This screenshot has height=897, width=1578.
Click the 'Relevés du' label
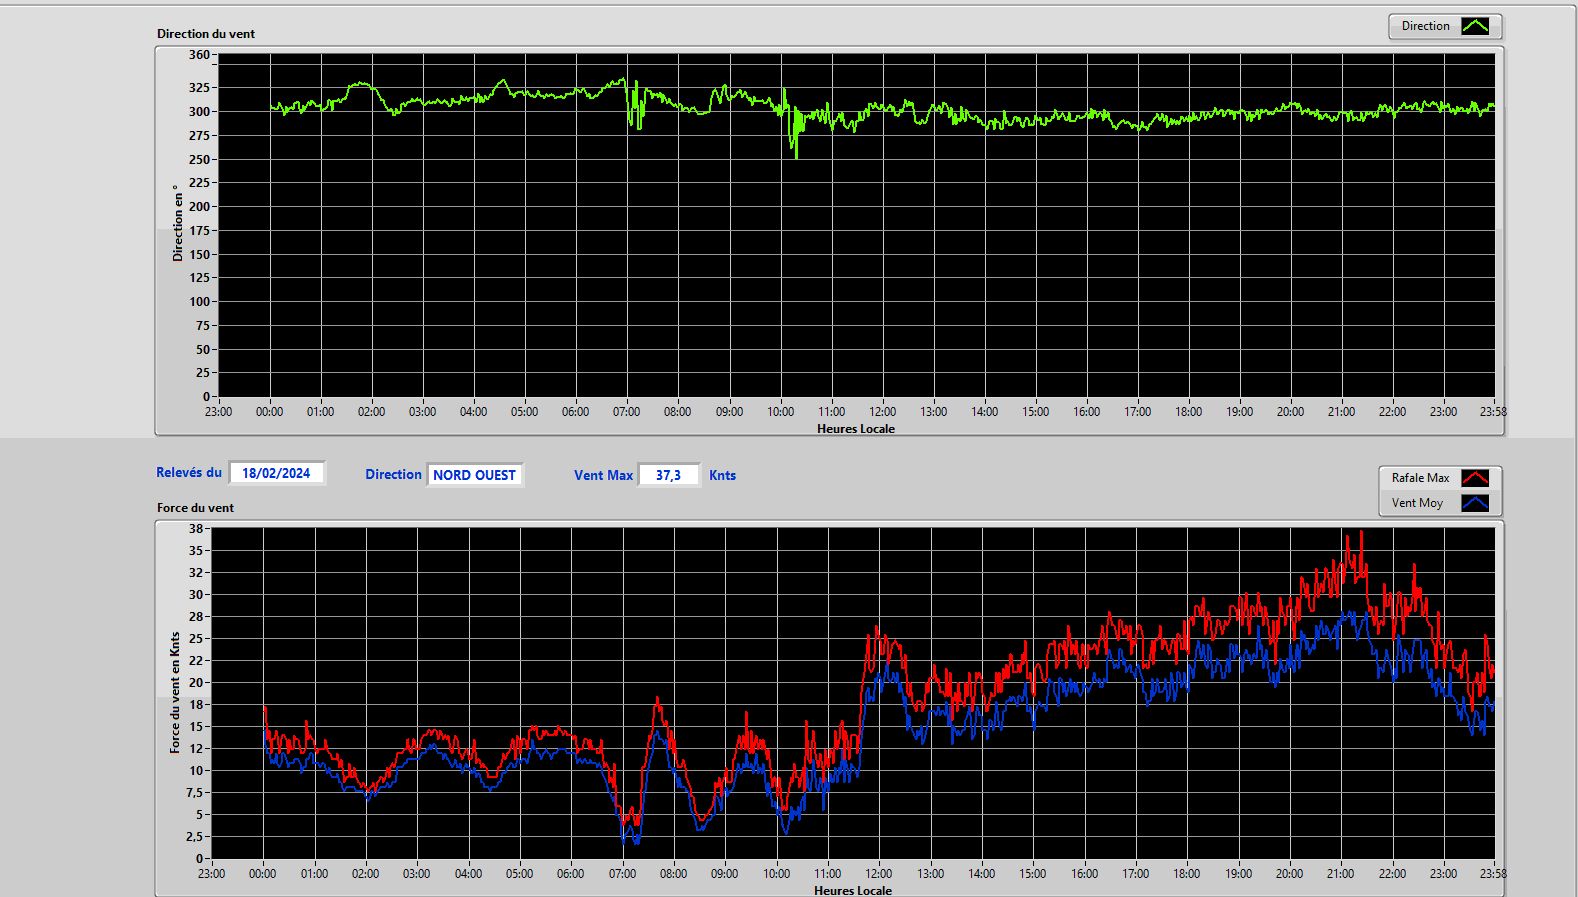(189, 472)
